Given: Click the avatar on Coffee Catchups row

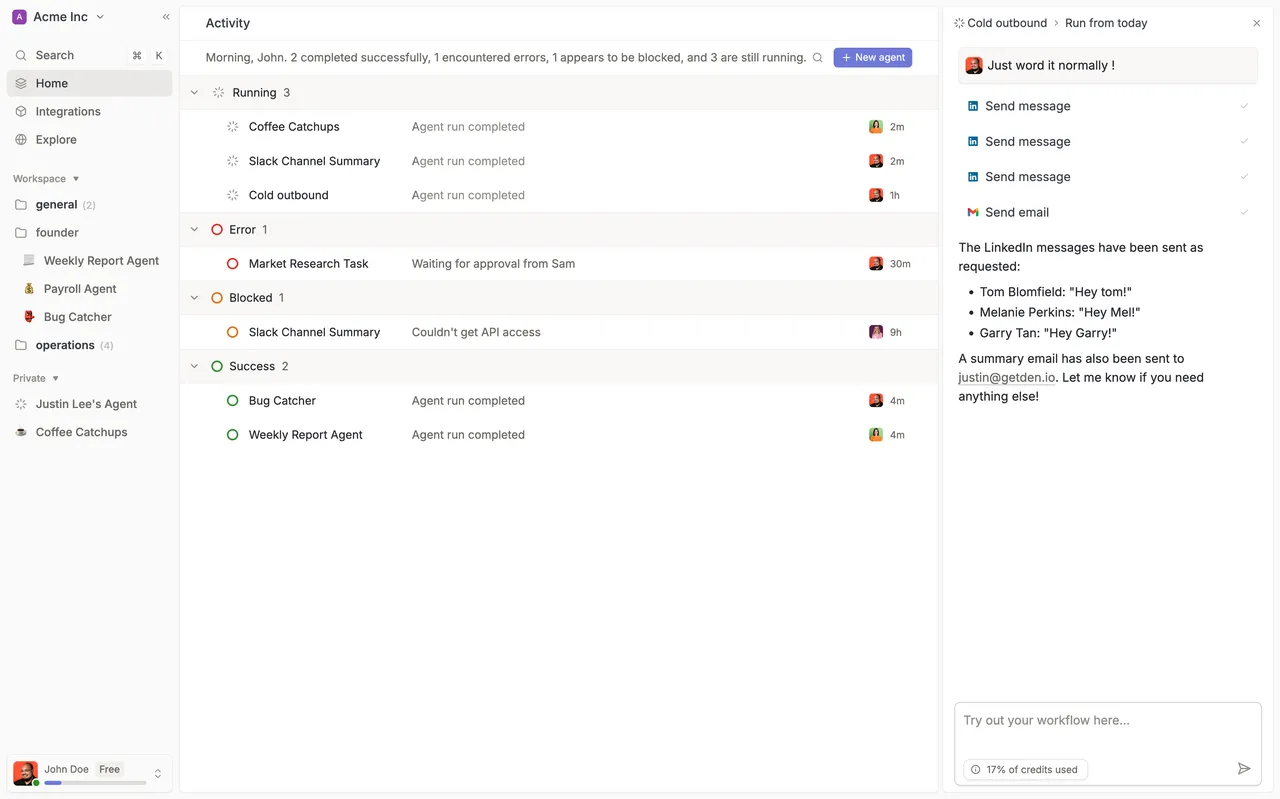Looking at the screenshot, I should coord(876,127).
